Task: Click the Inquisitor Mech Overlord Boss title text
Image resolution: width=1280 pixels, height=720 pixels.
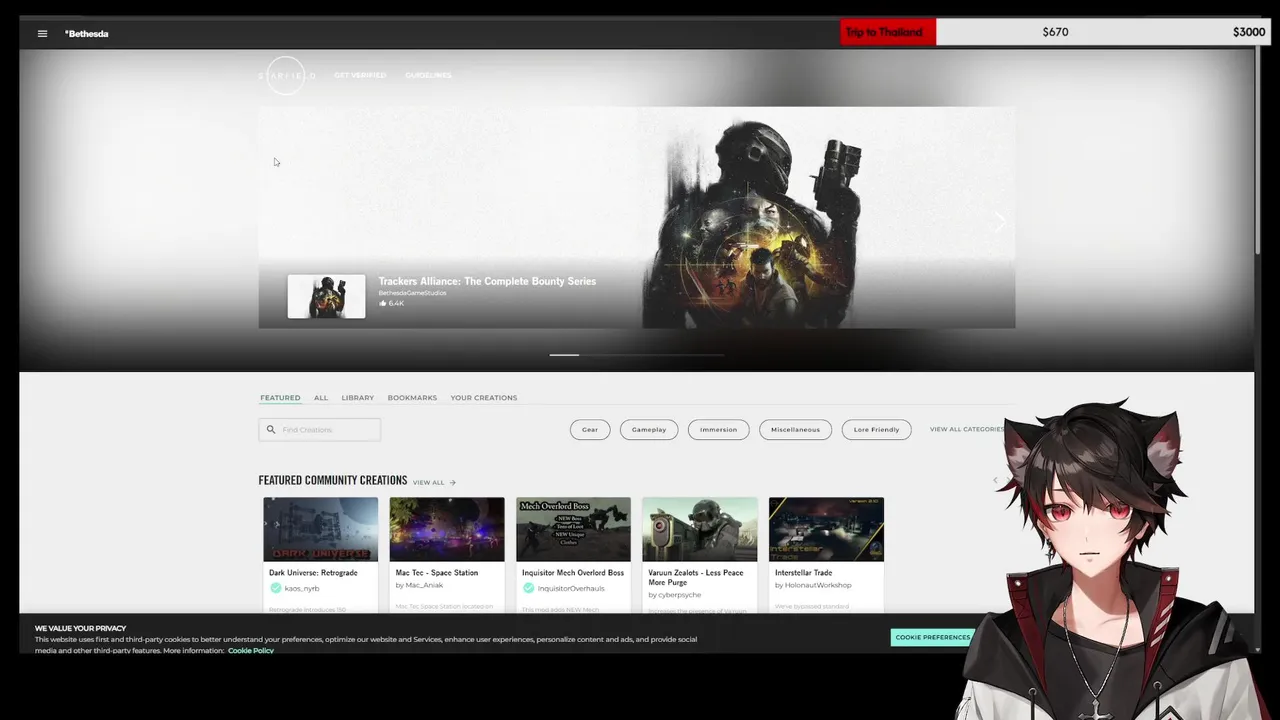Action: (x=573, y=573)
